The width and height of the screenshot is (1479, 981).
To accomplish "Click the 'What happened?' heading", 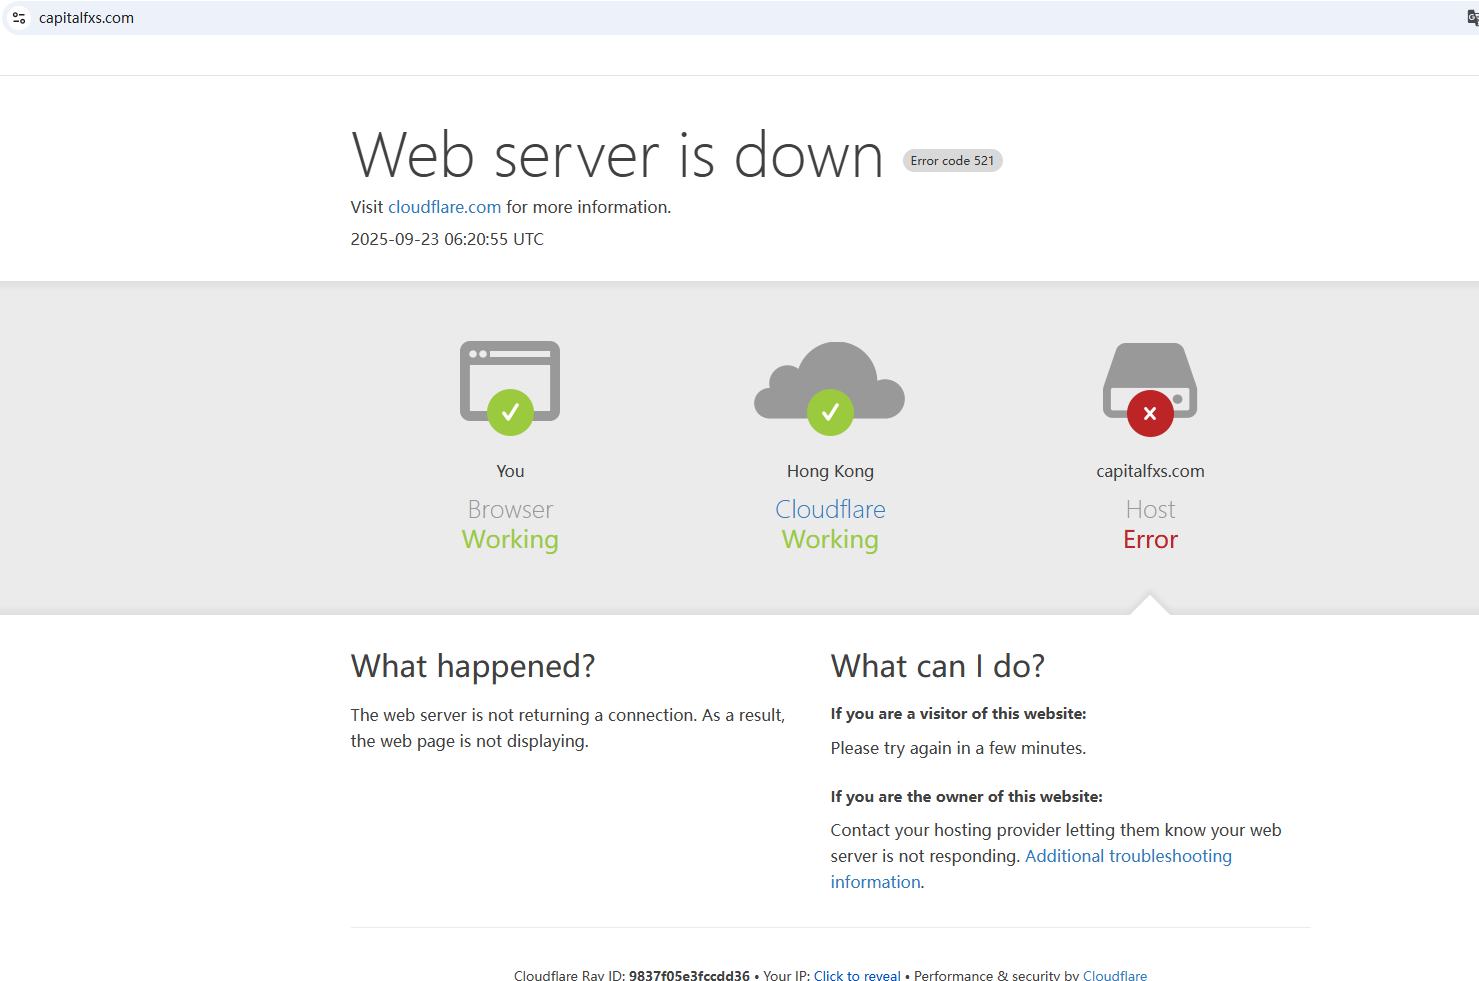I will [473, 666].
